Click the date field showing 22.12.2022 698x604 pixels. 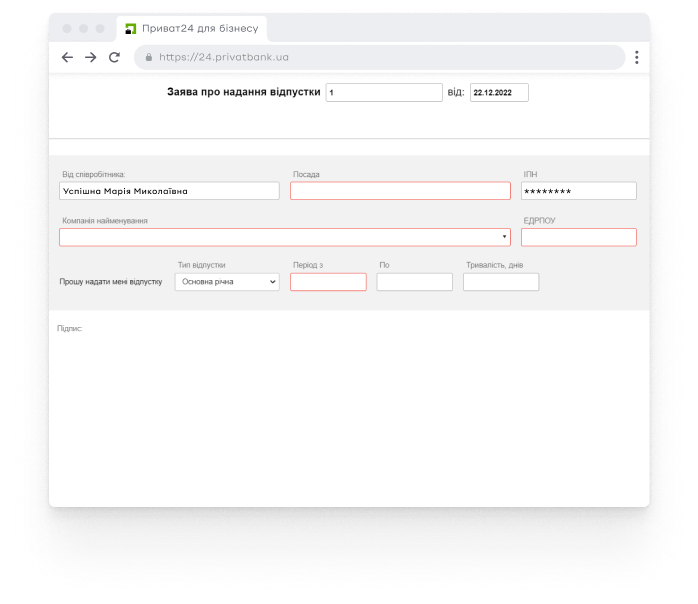tap(498, 93)
